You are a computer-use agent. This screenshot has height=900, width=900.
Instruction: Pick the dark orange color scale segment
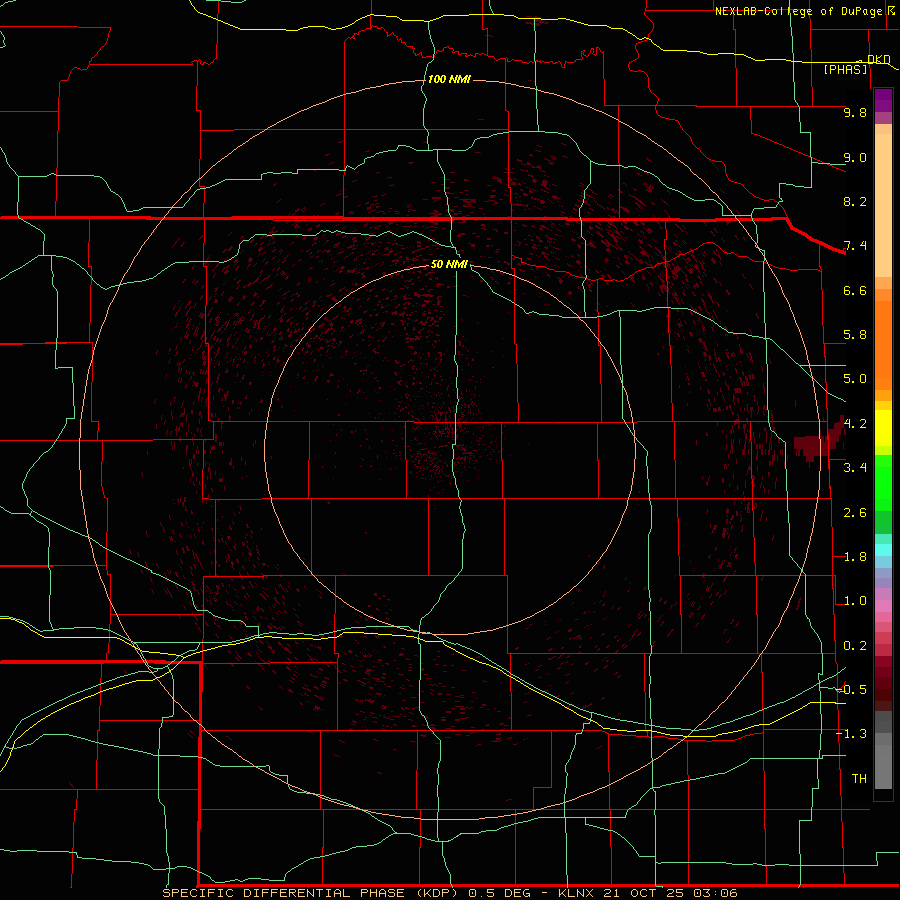click(x=883, y=344)
